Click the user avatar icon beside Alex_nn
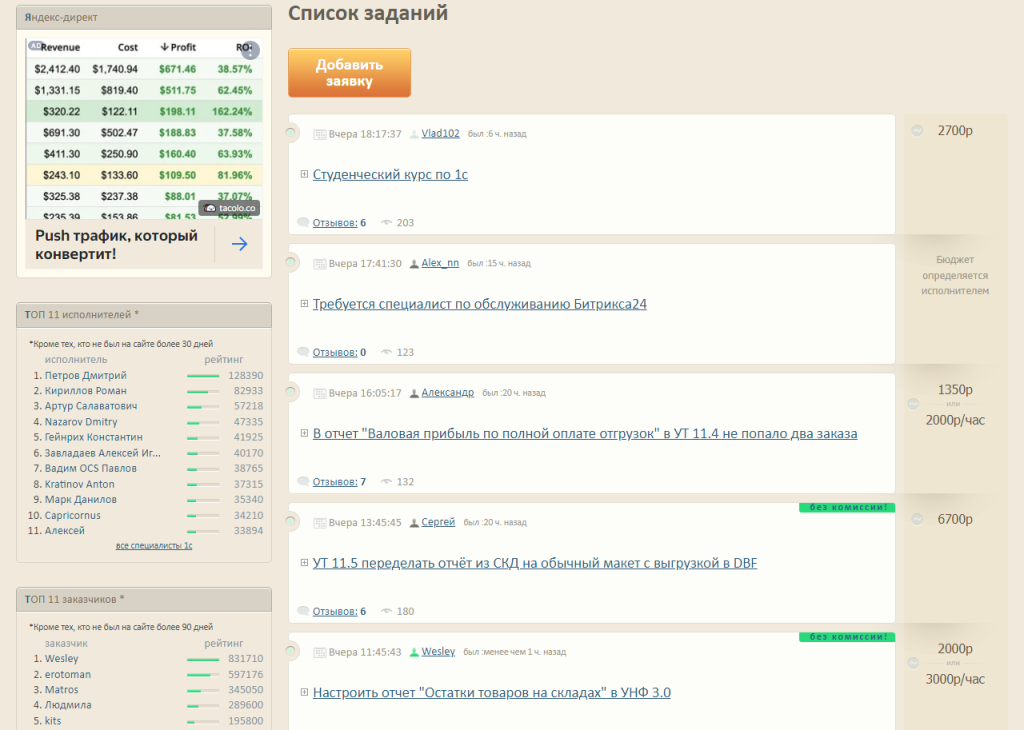The image size is (1024, 730). click(x=414, y=264)
